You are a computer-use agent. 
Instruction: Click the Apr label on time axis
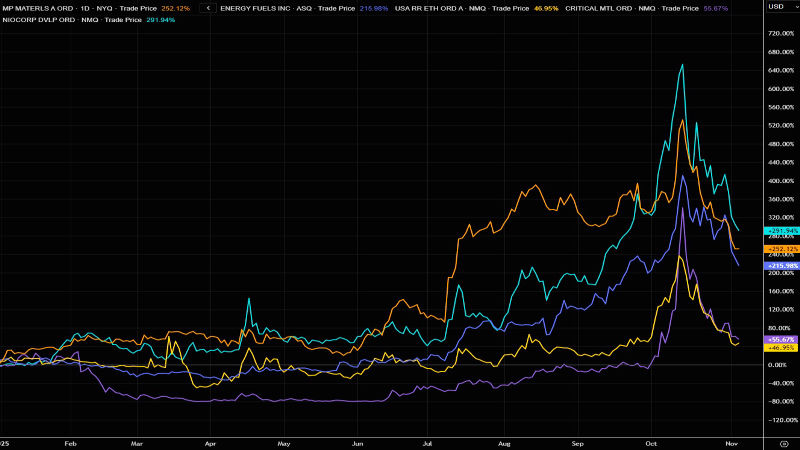(211, 440)
